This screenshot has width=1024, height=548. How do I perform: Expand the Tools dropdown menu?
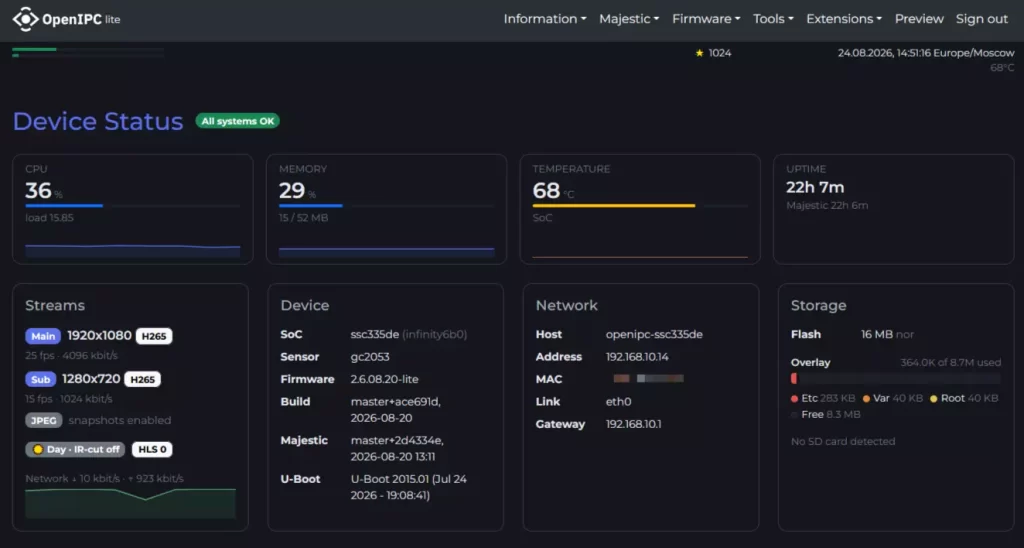click(x=773, y=19)
